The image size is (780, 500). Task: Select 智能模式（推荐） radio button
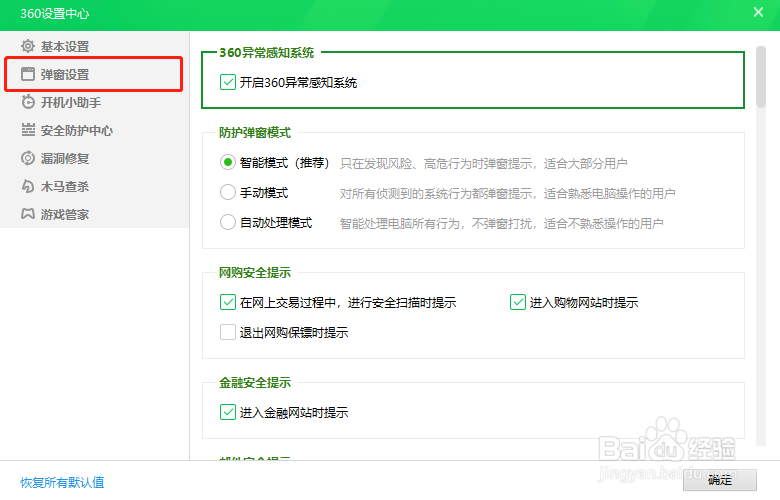pyautogui.click(x=228, y=162)
